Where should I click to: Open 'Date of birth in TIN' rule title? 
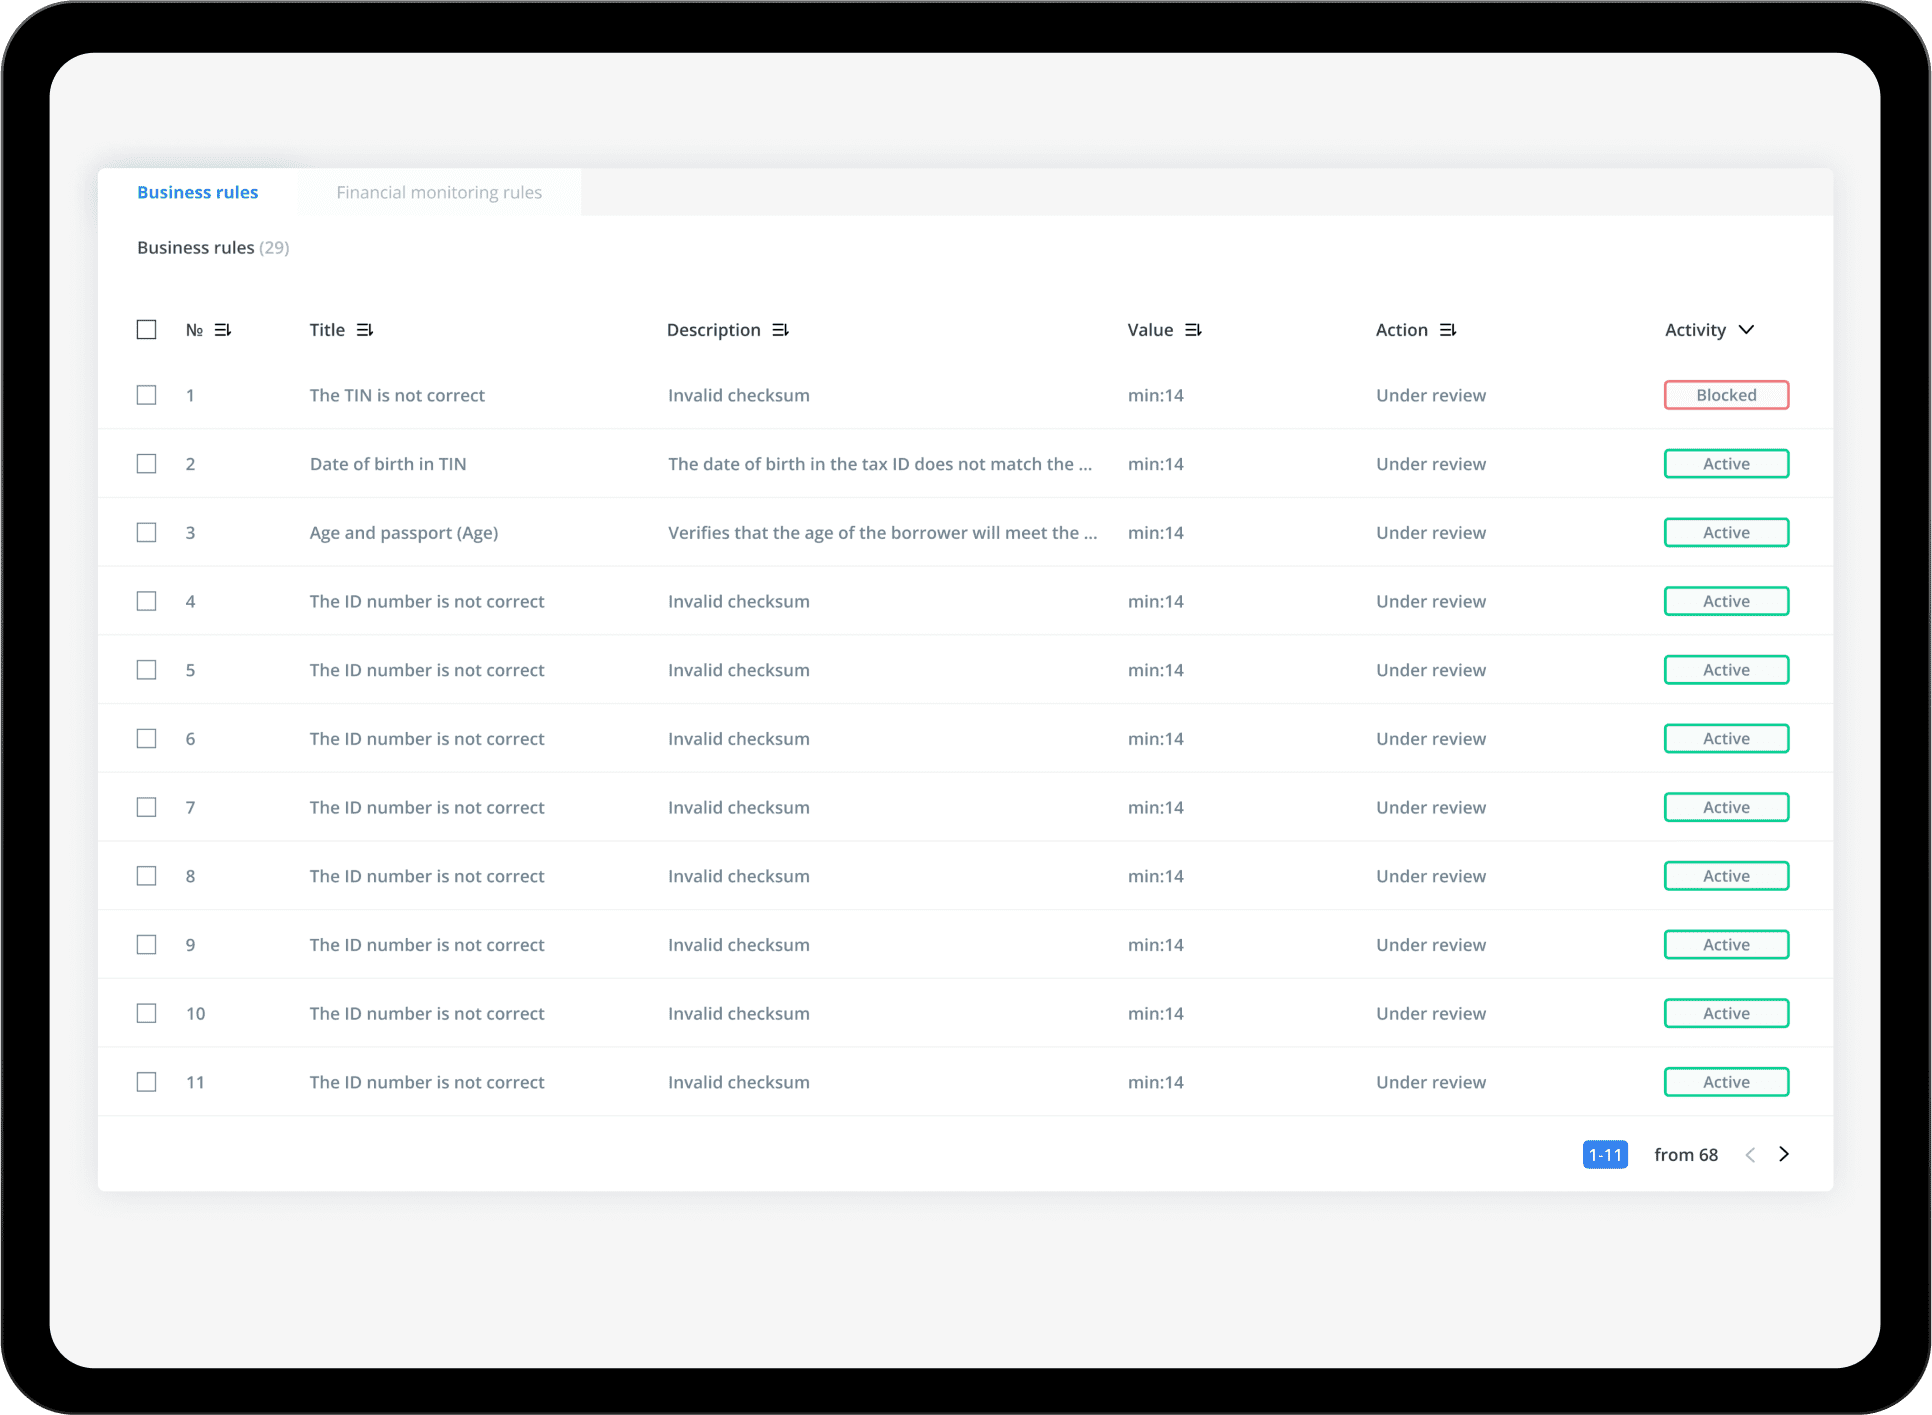pyautogui.click(x=388, y=464)
